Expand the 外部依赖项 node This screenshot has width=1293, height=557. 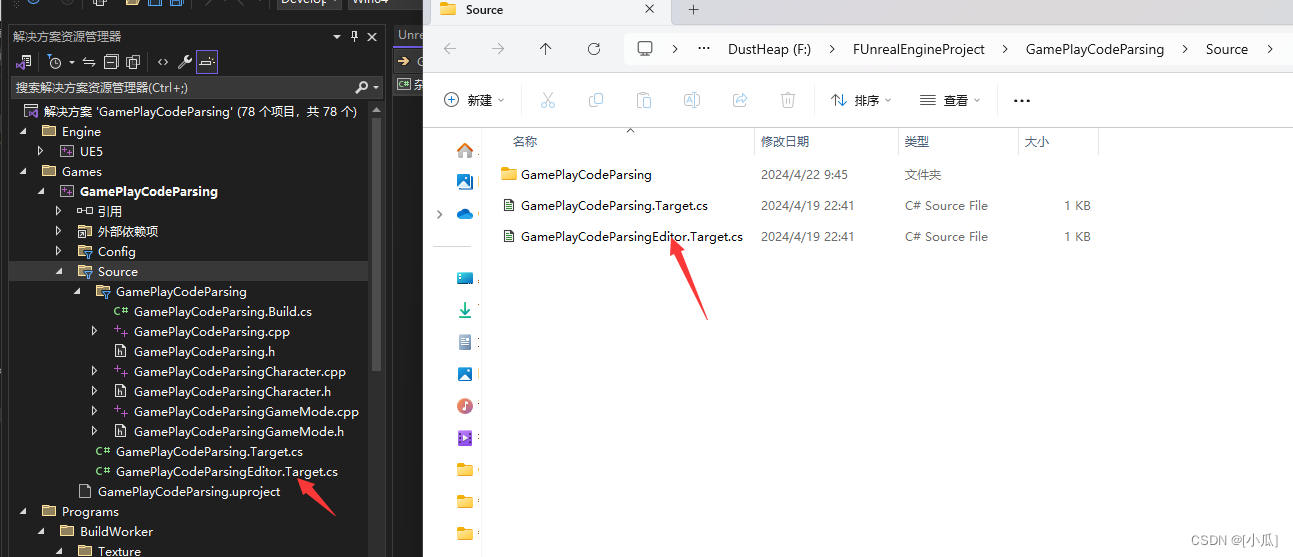point(59,231)
